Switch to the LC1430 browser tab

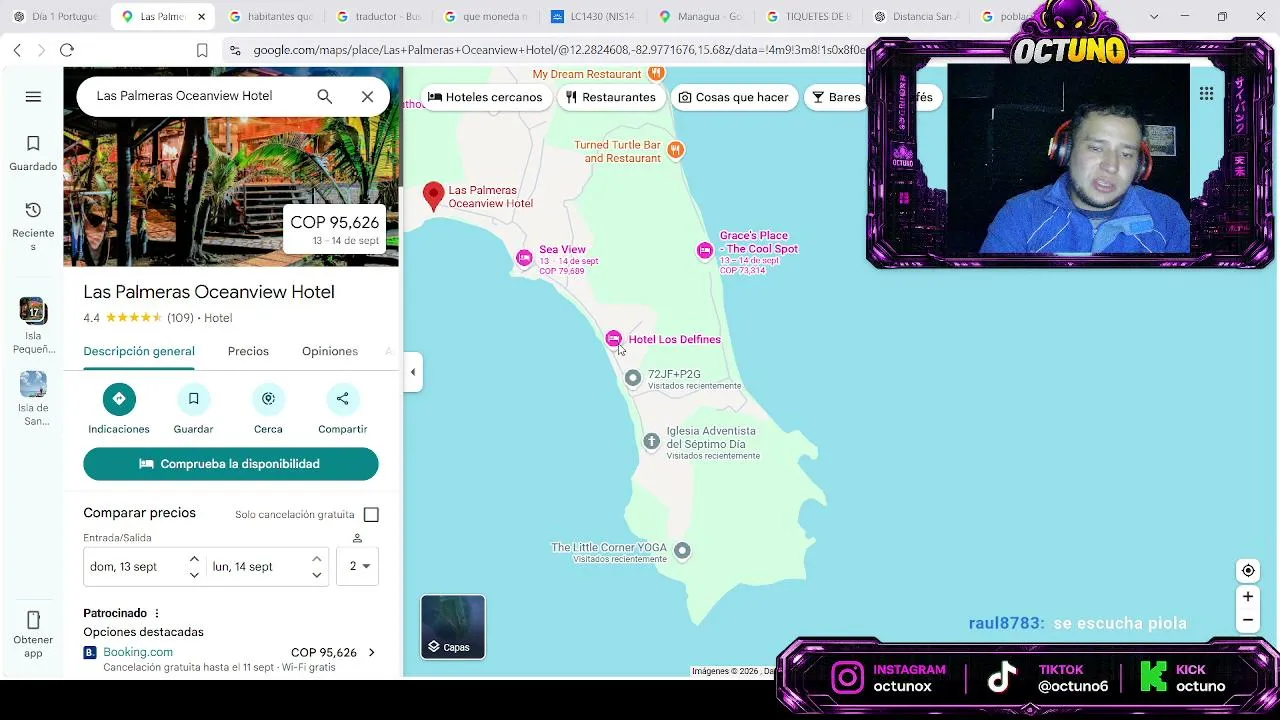click(594, 17)
